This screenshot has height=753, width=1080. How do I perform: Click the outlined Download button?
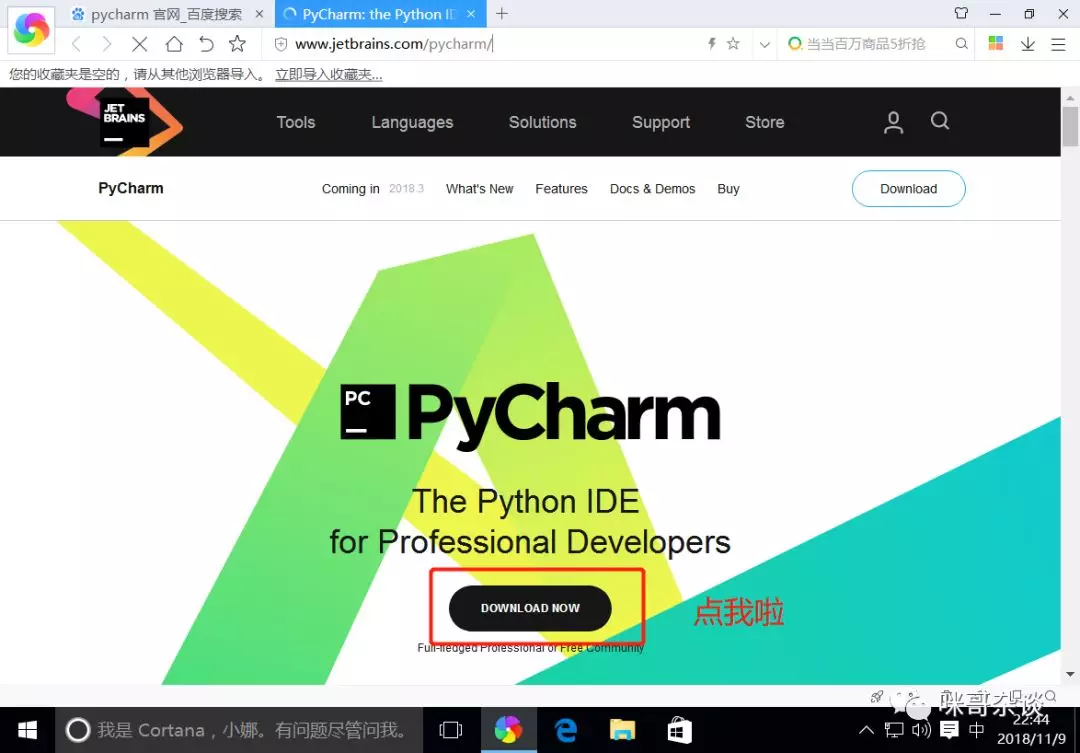click(908, 189)
